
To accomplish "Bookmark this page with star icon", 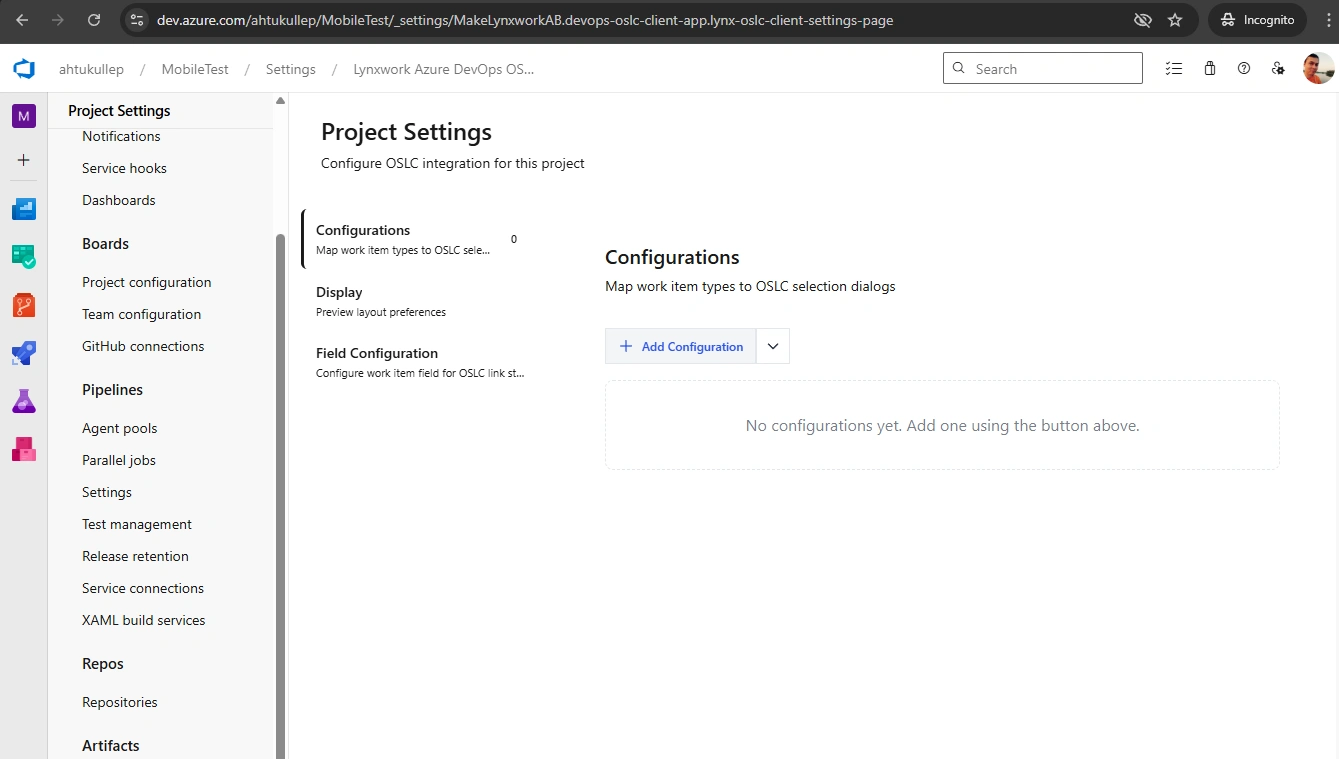I will click(x=1175, y=20).
